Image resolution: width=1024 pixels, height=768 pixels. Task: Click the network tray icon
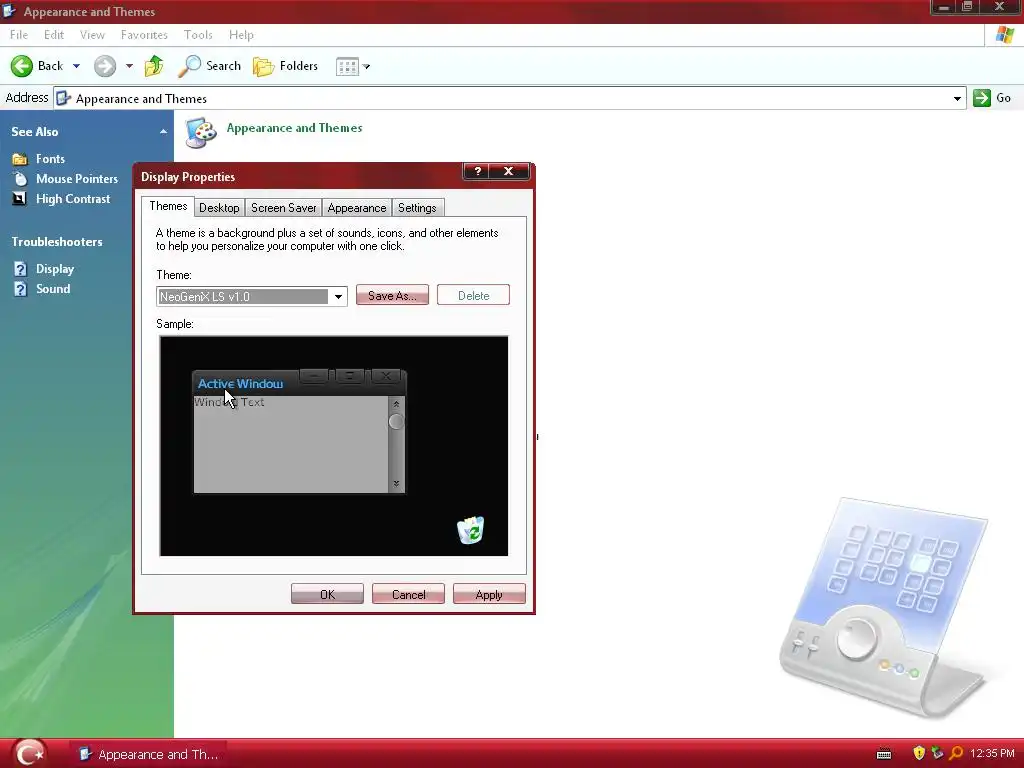tap(937, 754)
